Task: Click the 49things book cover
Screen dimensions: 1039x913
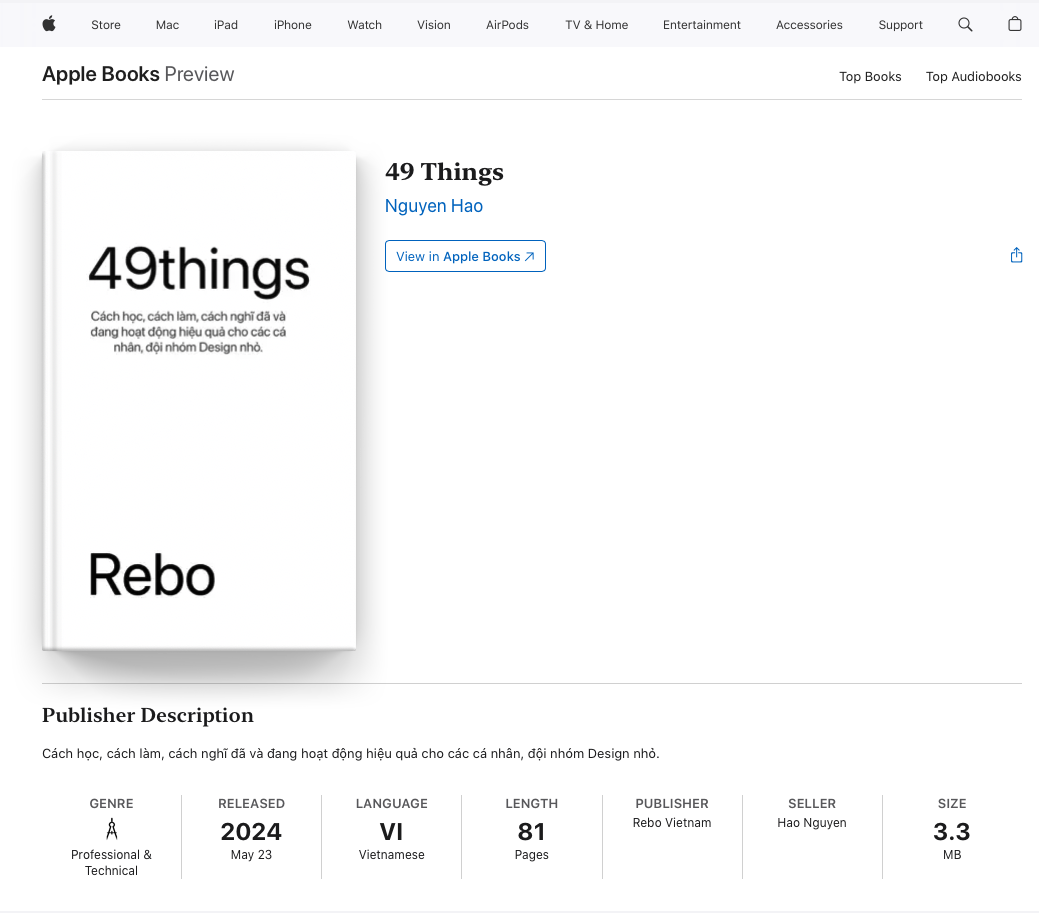Action: click(x=199, y=401)
